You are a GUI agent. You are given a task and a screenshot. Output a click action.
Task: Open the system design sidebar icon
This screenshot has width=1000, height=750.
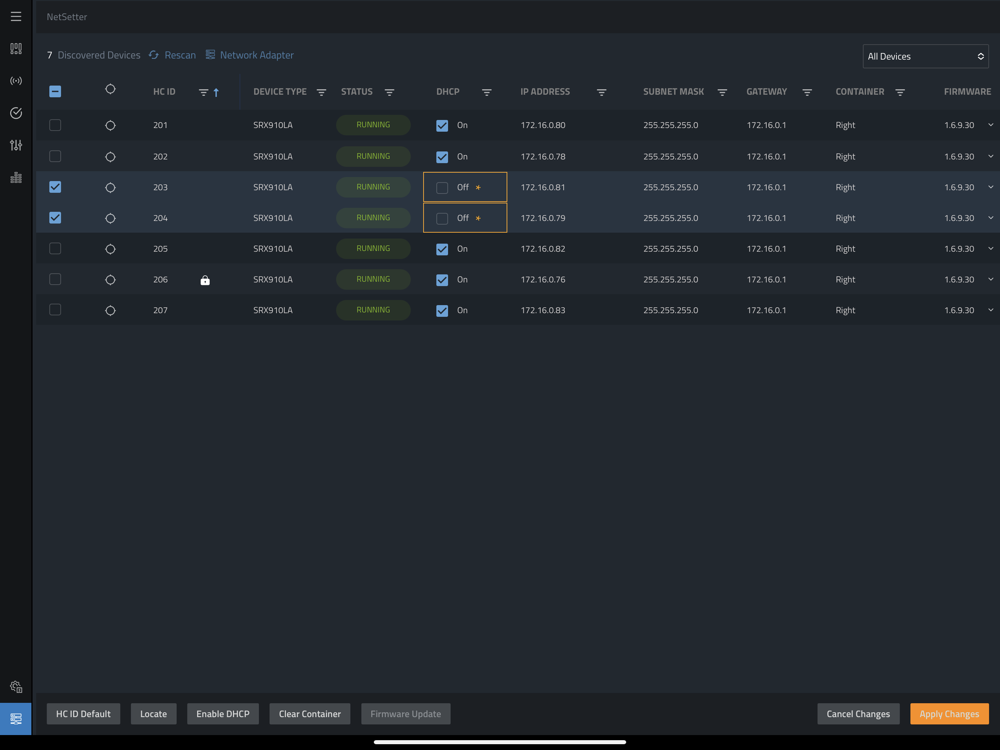click(x=16, y=48)
